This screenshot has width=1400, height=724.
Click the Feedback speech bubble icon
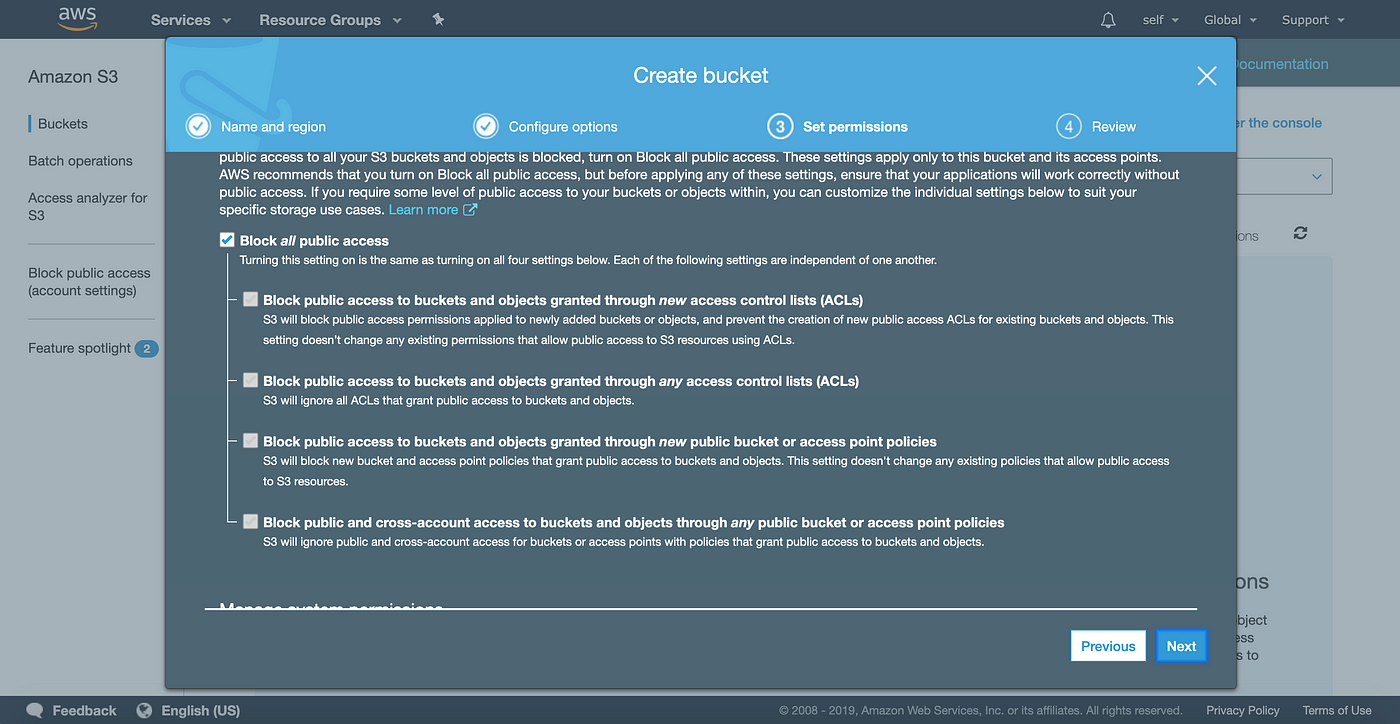35,711
